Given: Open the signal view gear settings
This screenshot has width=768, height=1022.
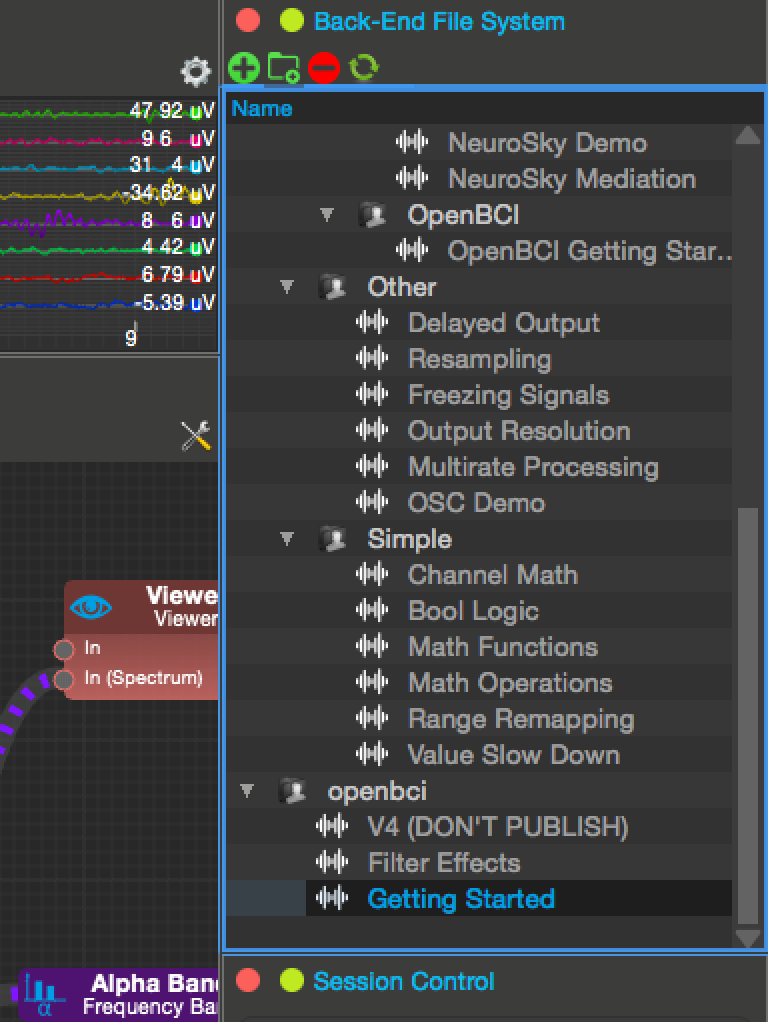Looking at the screenshot, I should (196, 72).
